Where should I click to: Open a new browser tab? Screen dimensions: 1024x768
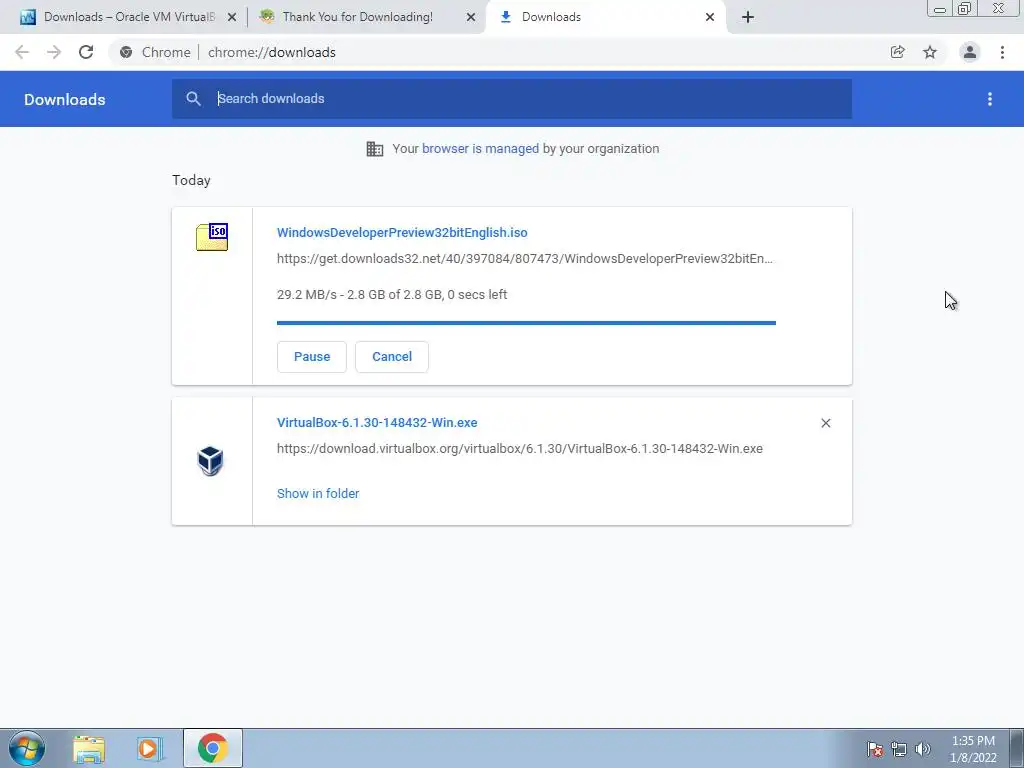[x=748, y=18]
